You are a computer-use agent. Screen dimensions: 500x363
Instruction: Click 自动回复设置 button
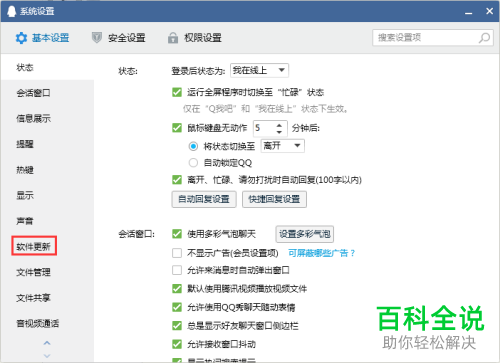pyautogui.click(x=204, y=199)
